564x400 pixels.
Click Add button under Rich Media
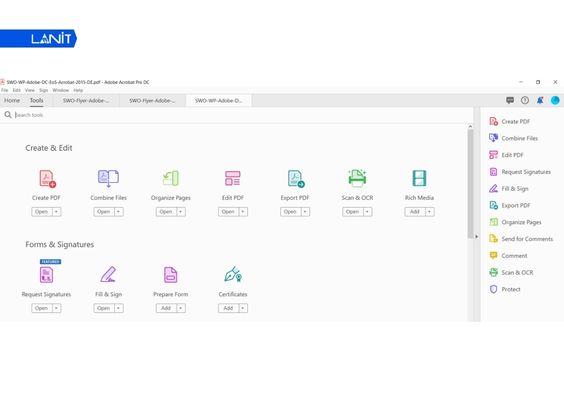[x=415, y=212]
